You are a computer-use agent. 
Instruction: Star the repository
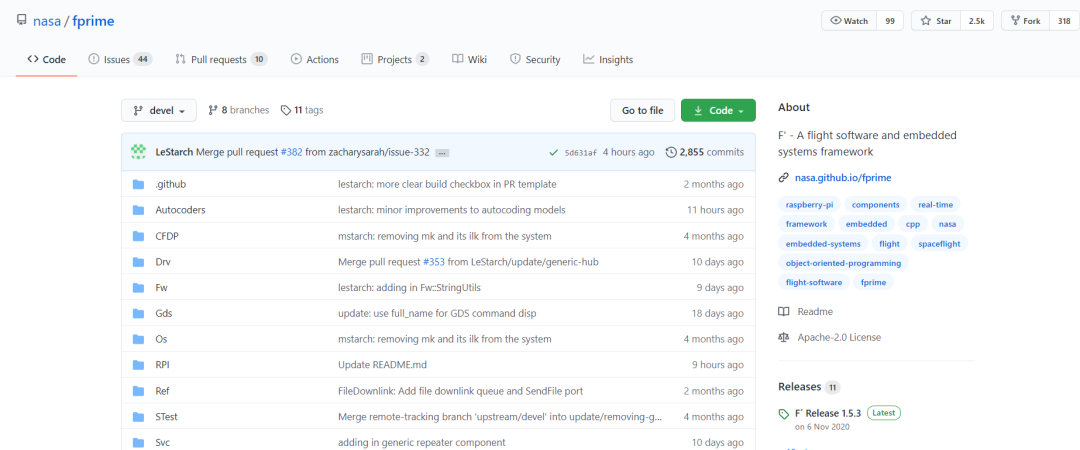(x=936, y=21)
